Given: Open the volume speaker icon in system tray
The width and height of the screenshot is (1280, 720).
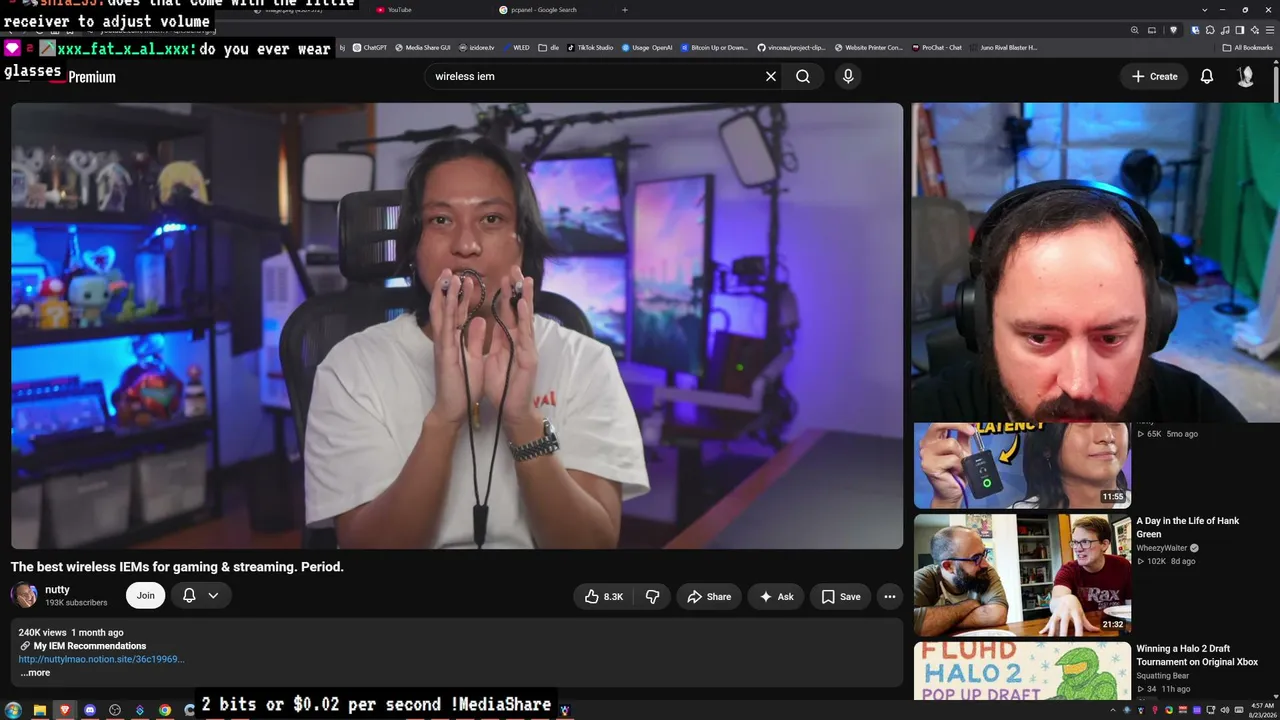Looking at the screenshot, I should [x=1226, y=710].
